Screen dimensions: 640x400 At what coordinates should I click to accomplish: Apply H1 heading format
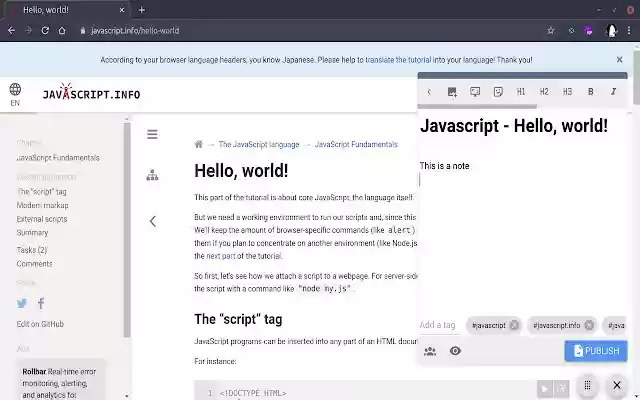click(521, 92)
